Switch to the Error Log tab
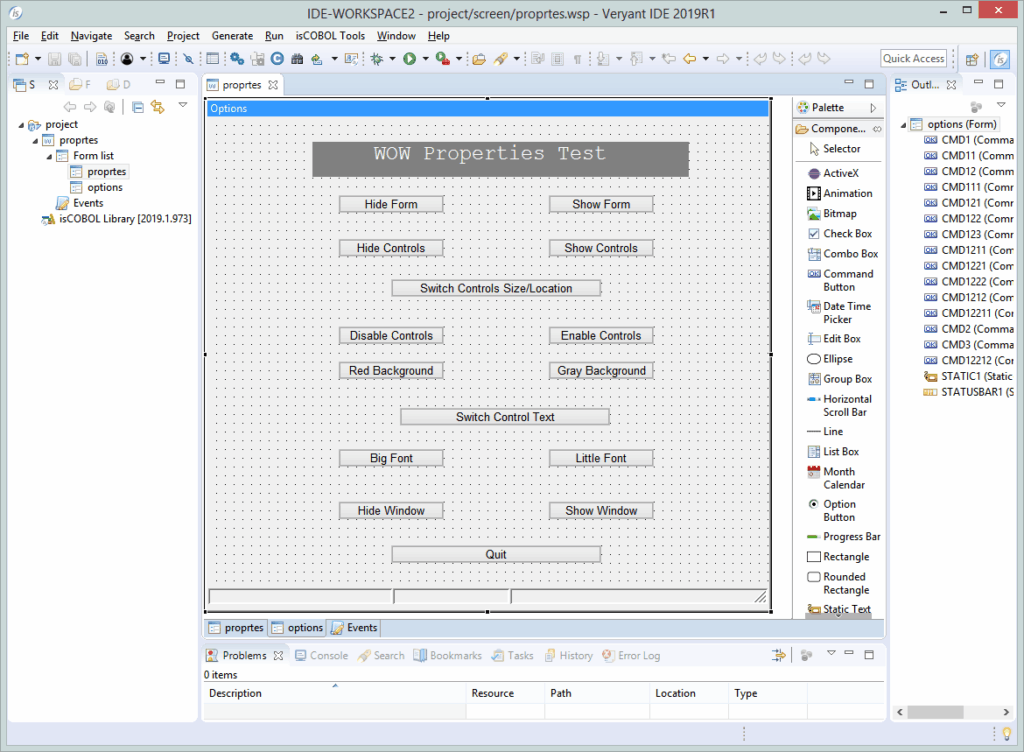Image resolution: width=1024 pixels, height=752 pixels. click(x=631, y=655)
